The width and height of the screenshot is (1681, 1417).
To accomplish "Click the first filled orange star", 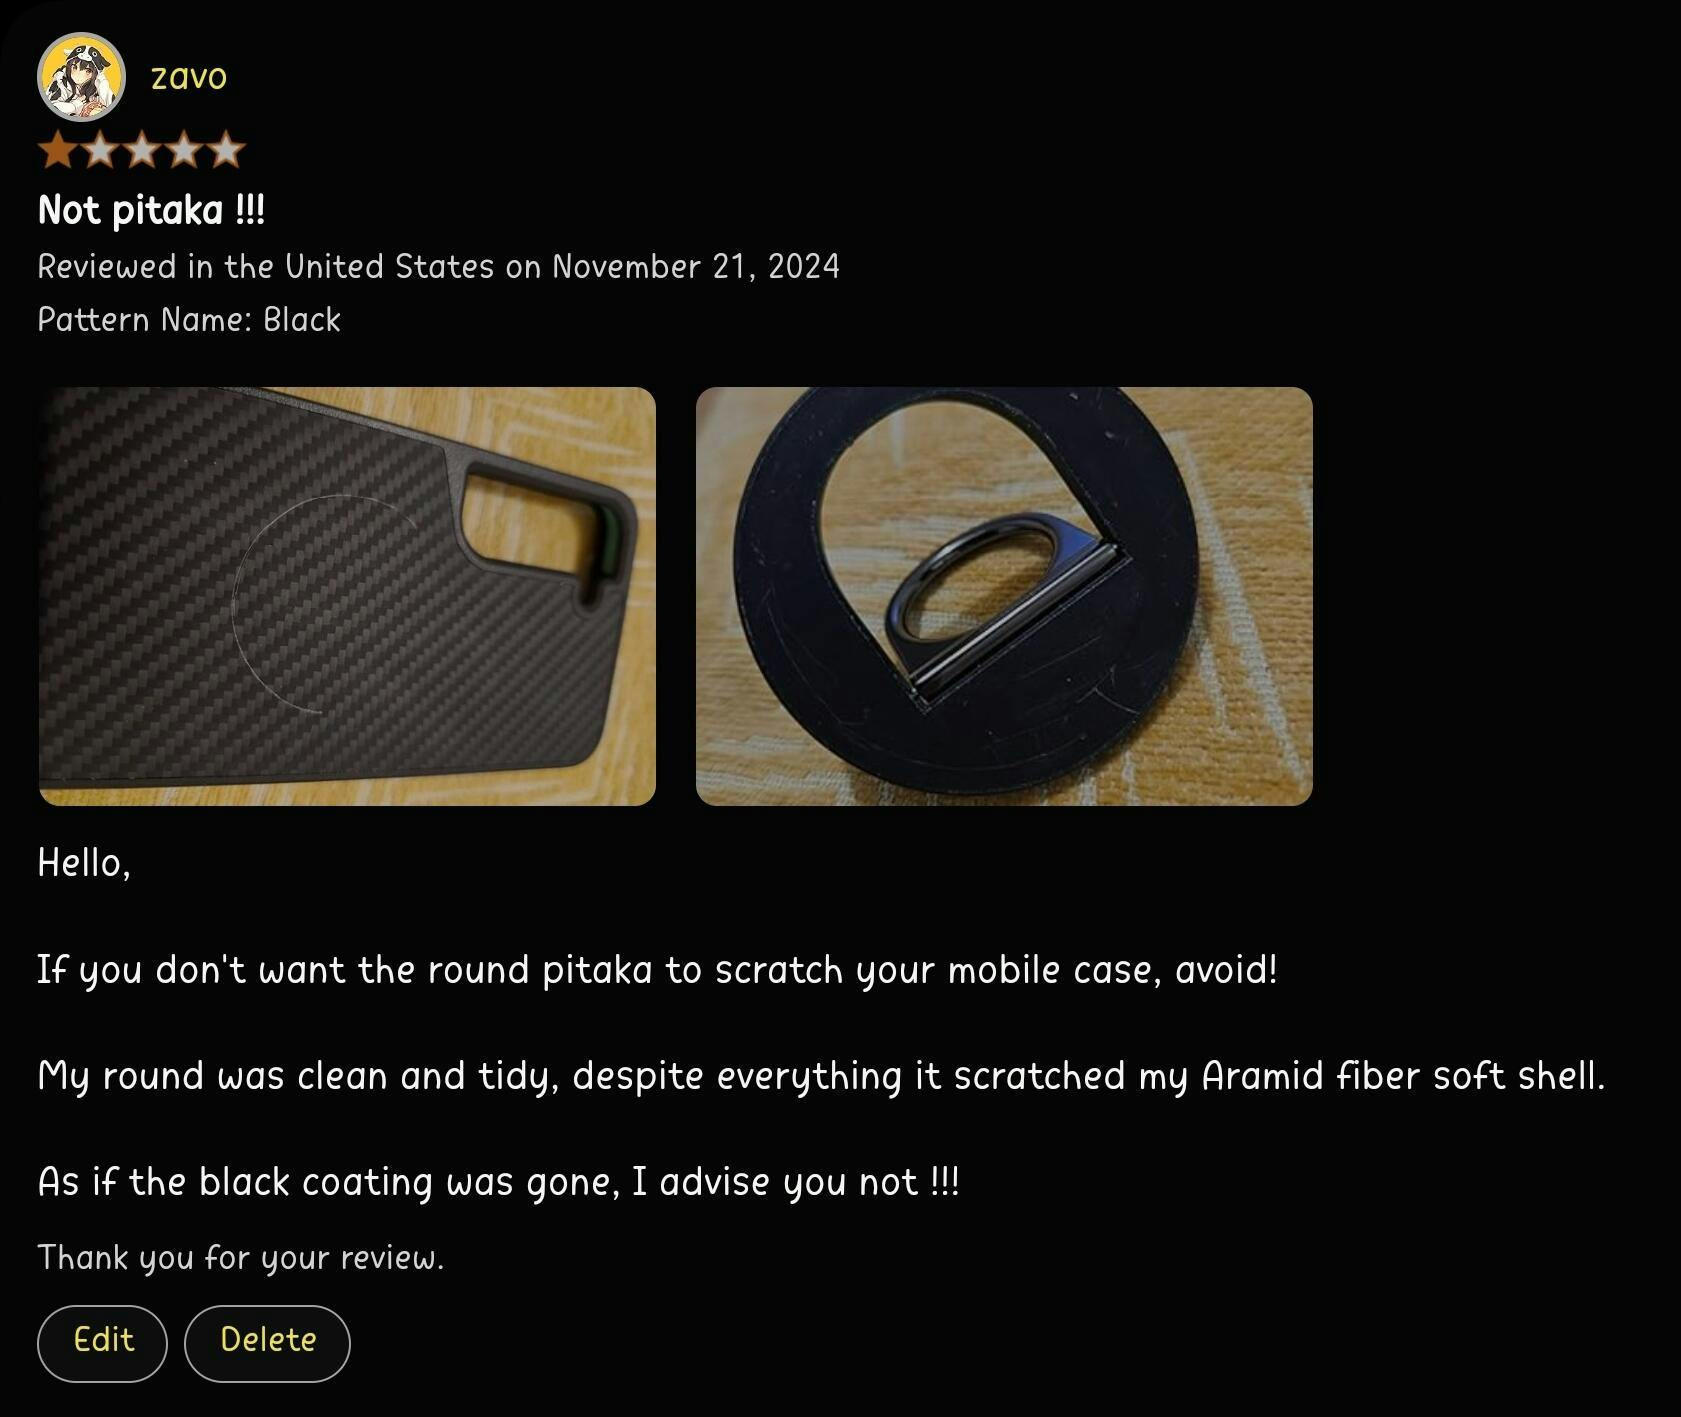I will coord(58,150).
